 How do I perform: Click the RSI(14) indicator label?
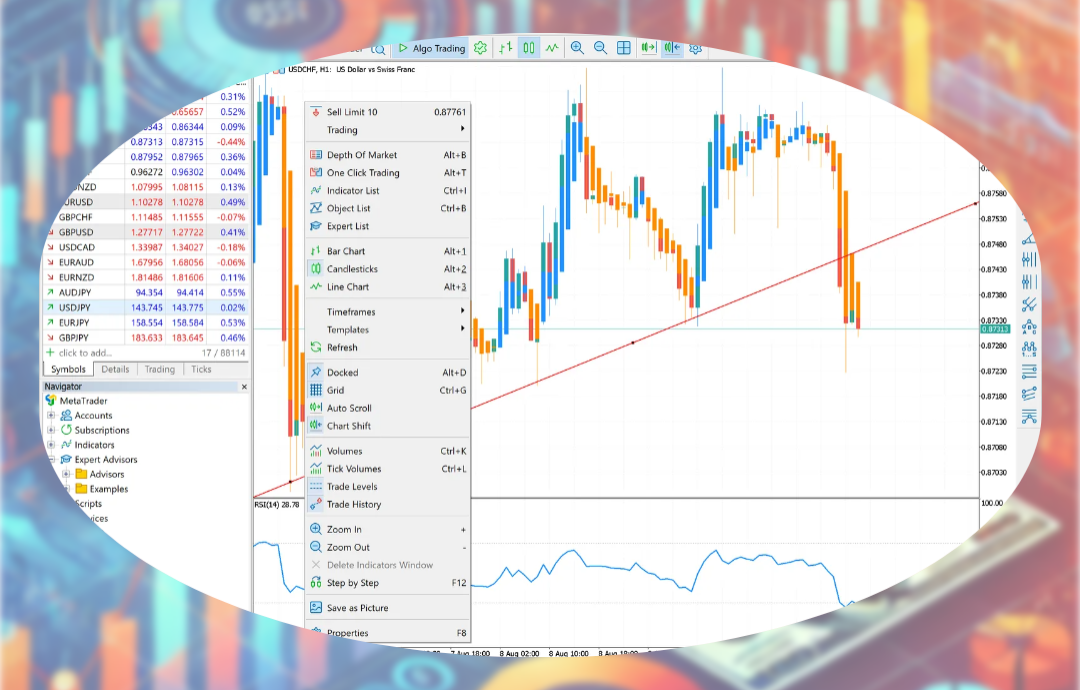pyautogui.click(x=277, y=505)
